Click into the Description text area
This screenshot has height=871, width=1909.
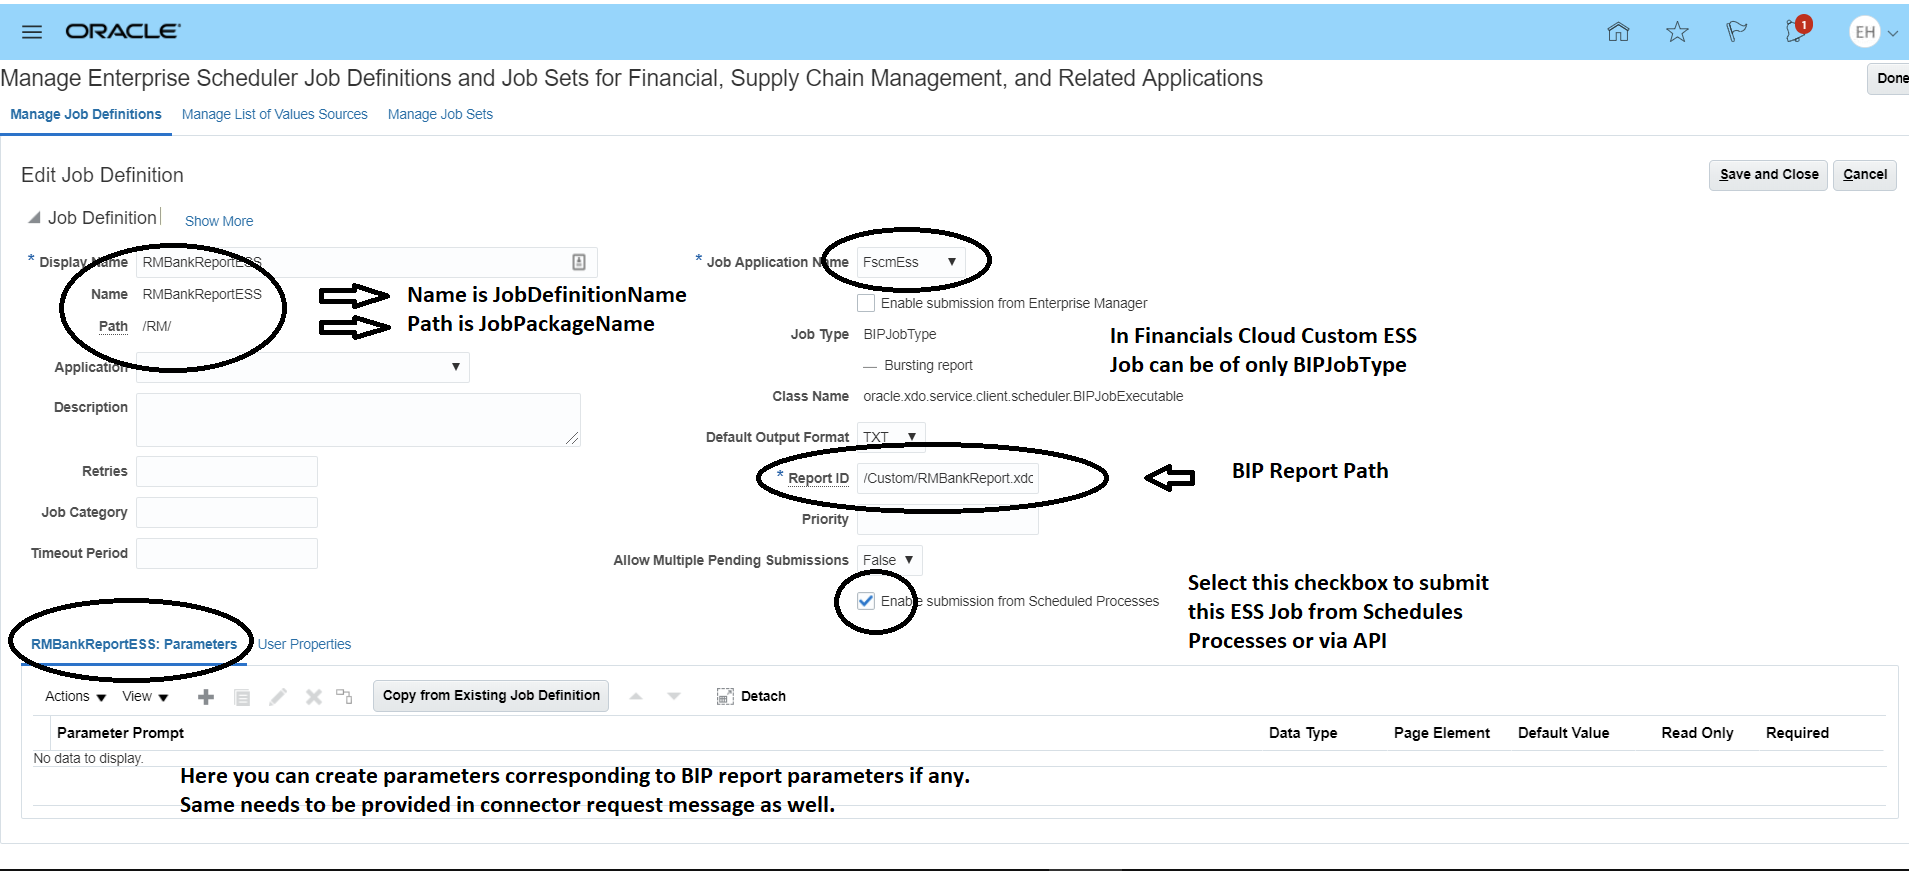tap(358, 419)
